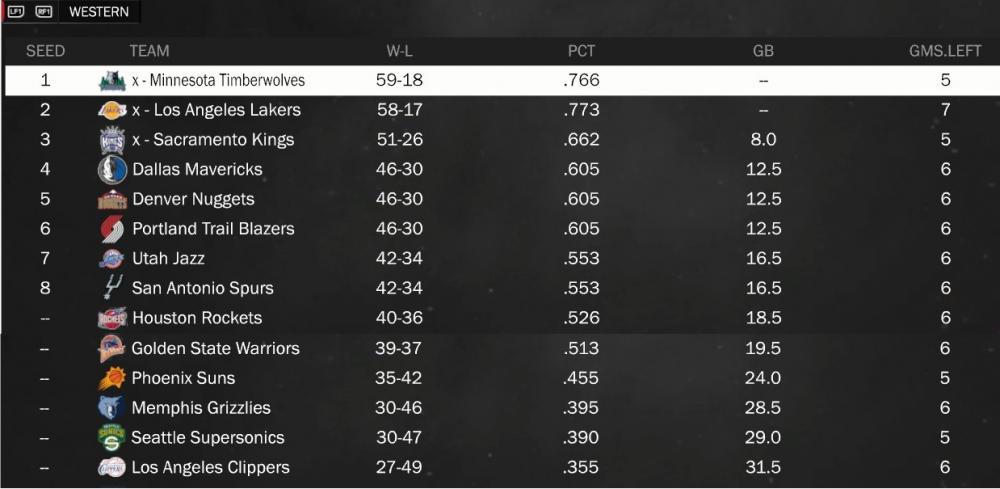The height and width of the screenshot is (489, 1000).
Task: Click the Minnesota Timberwolves logo
Action: [112, 80]
